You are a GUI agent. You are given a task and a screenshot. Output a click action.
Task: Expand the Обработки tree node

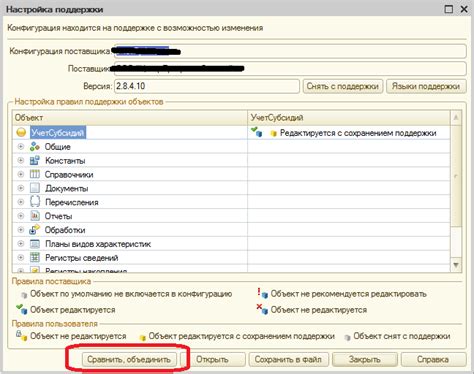(21, 230)
